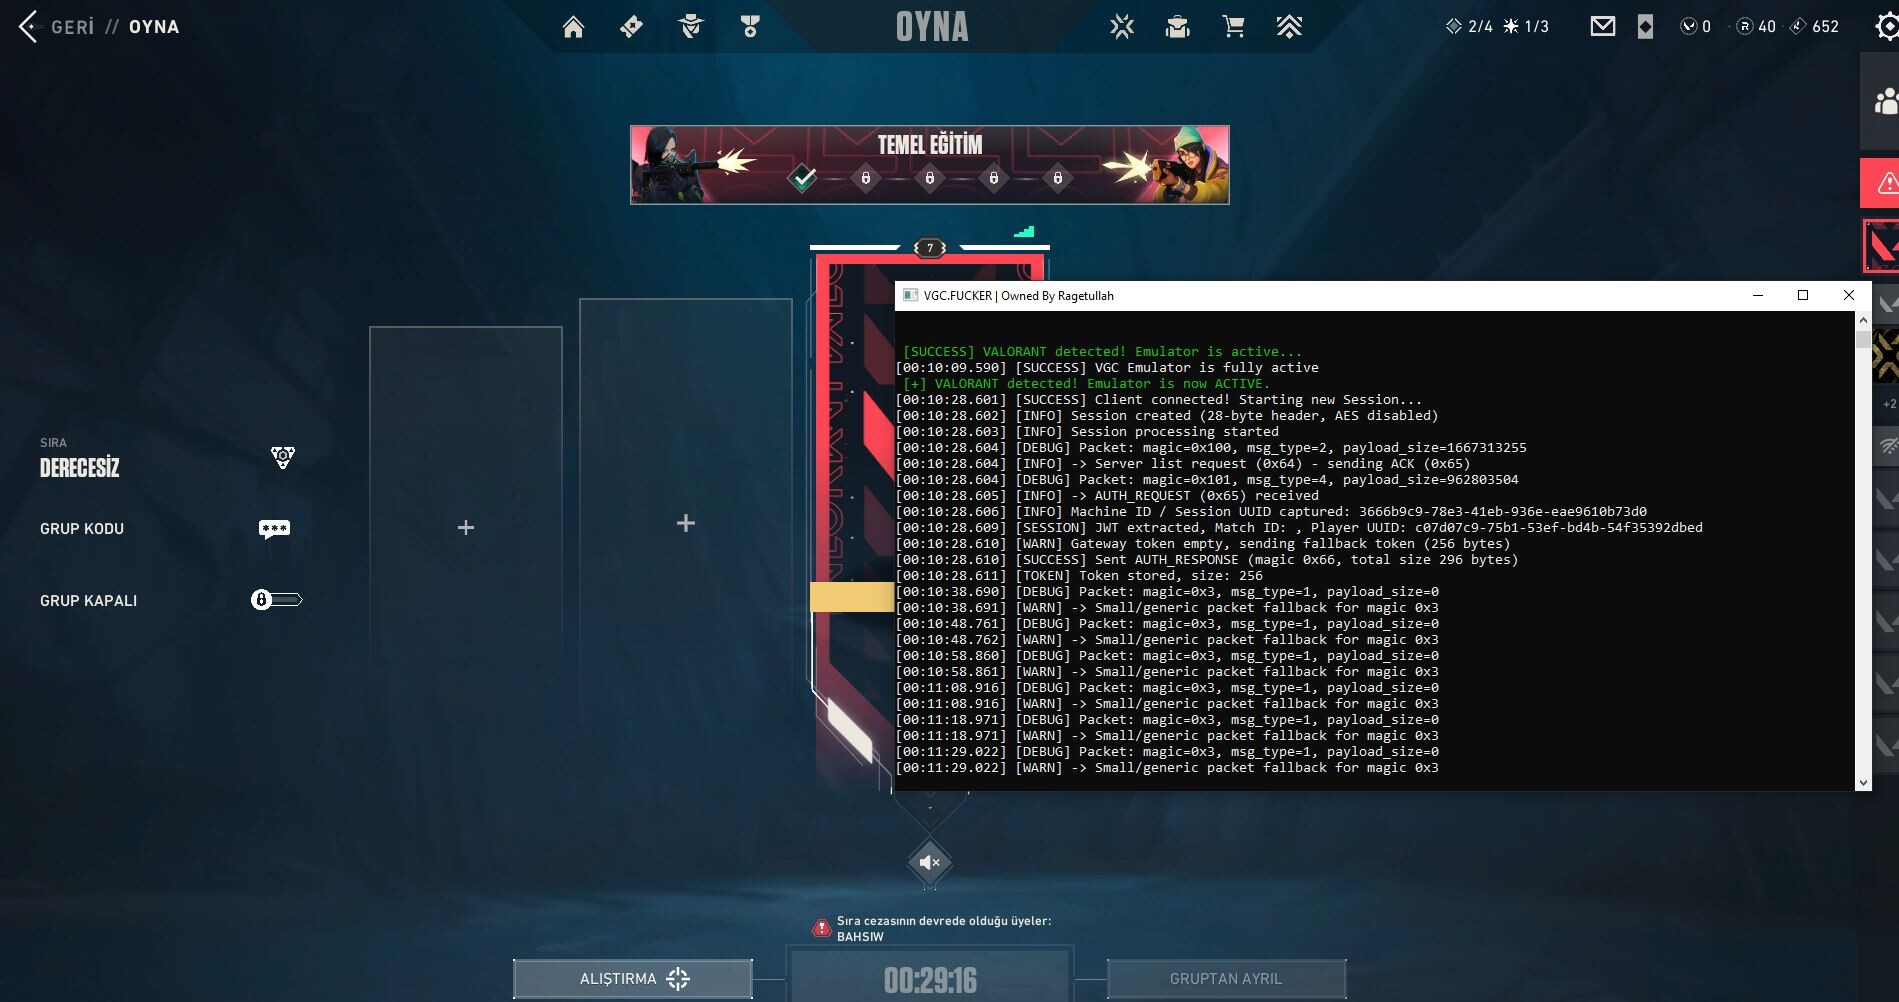Click the back arrow next to GERİ

[28, 27]
